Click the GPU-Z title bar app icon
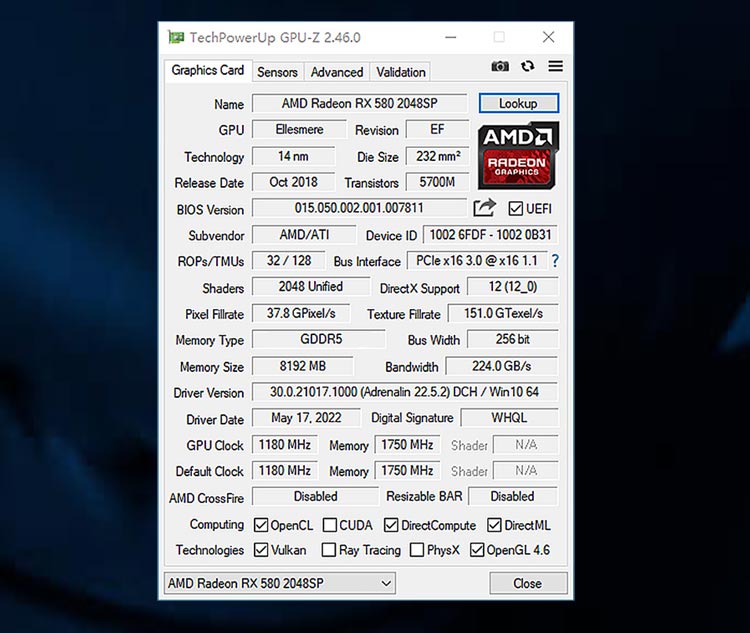750x633 pixels. (176, 37)
